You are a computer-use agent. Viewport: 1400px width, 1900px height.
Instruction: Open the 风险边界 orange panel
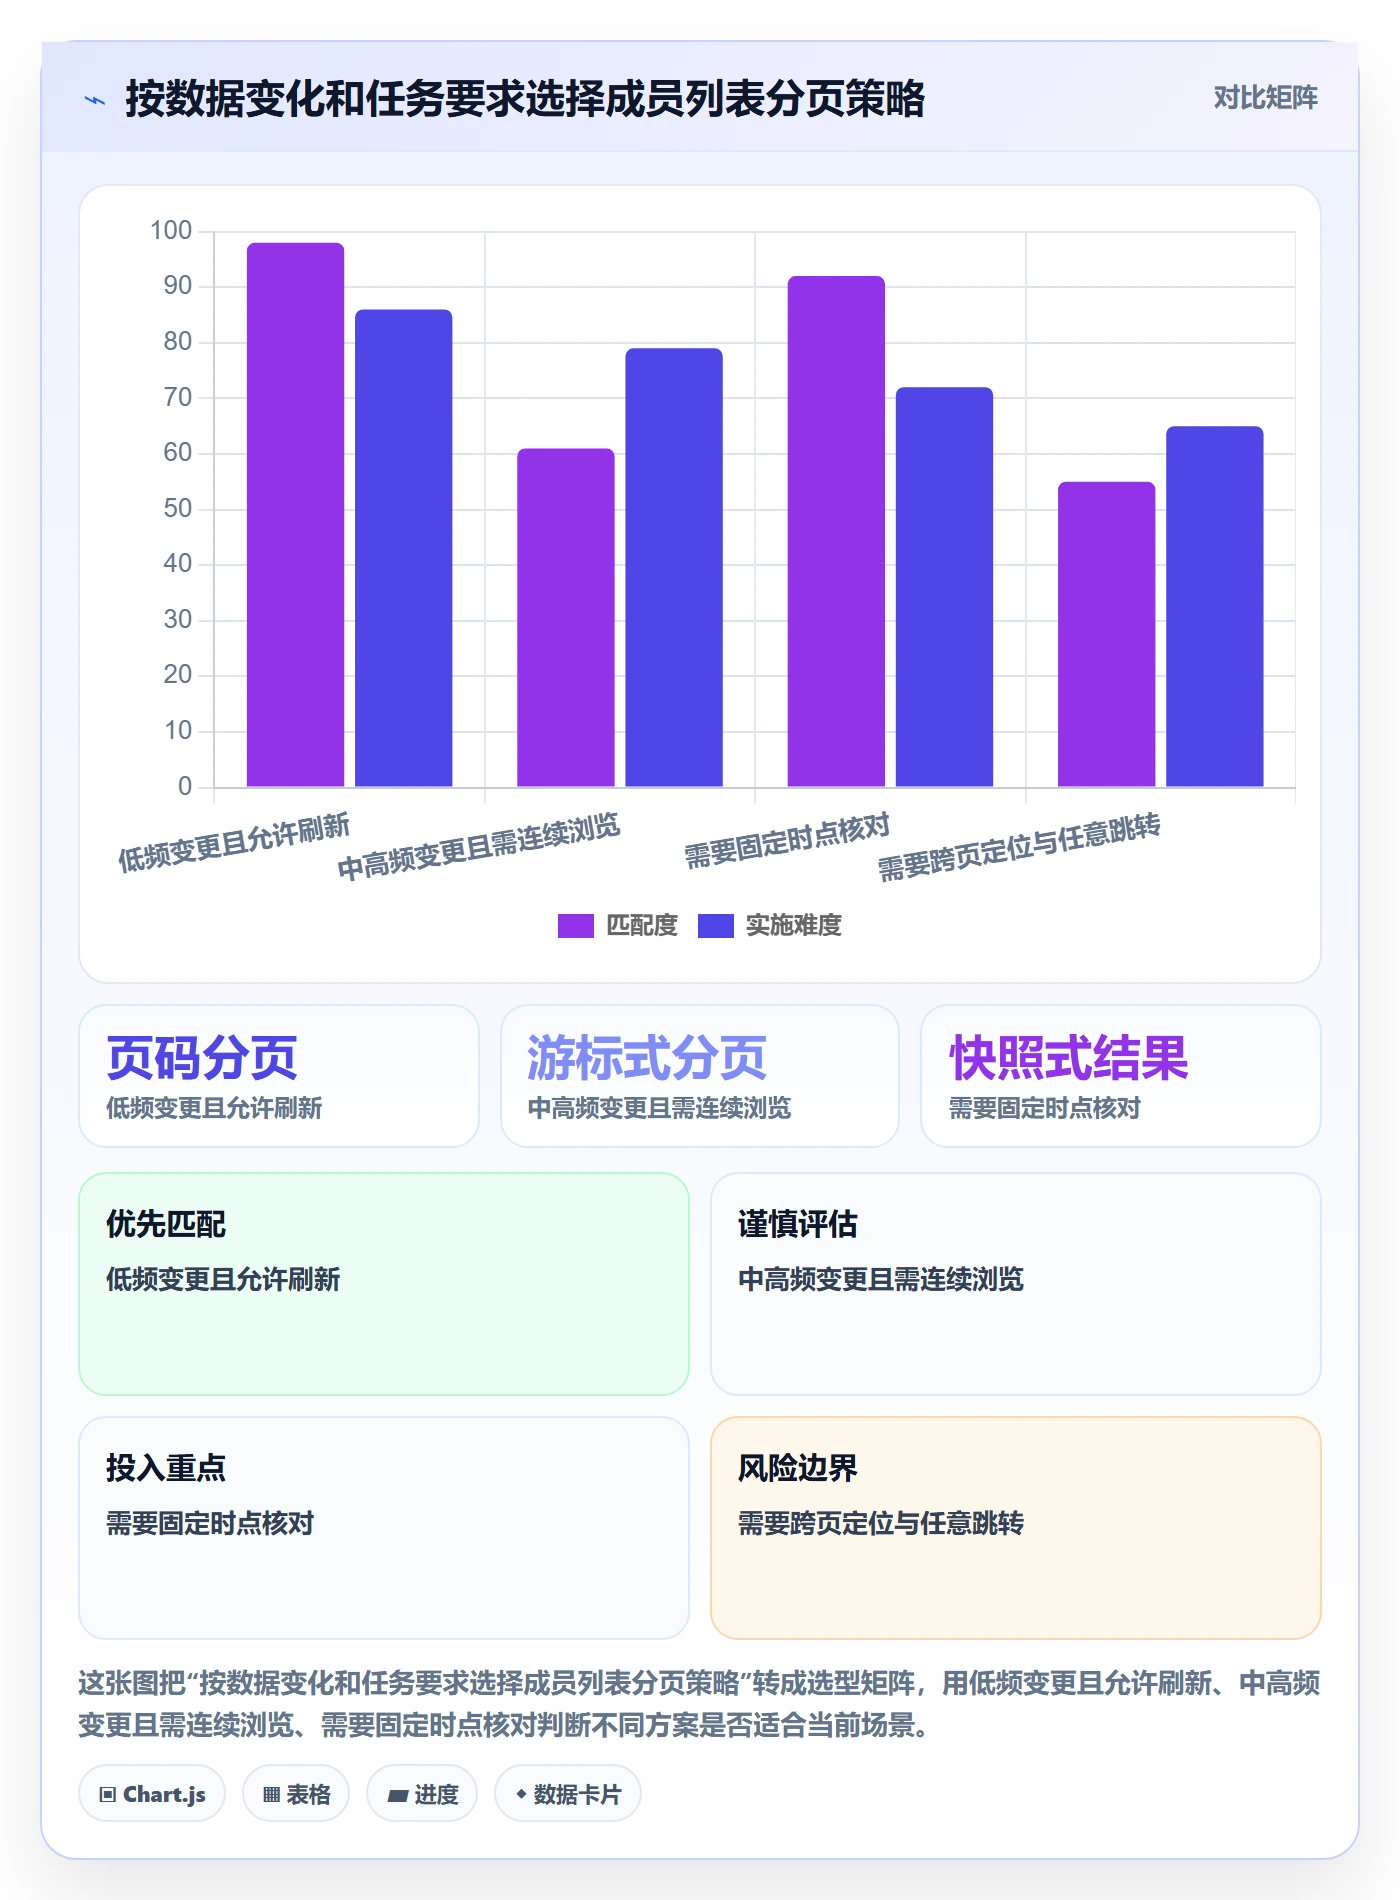(1016, 1528)
